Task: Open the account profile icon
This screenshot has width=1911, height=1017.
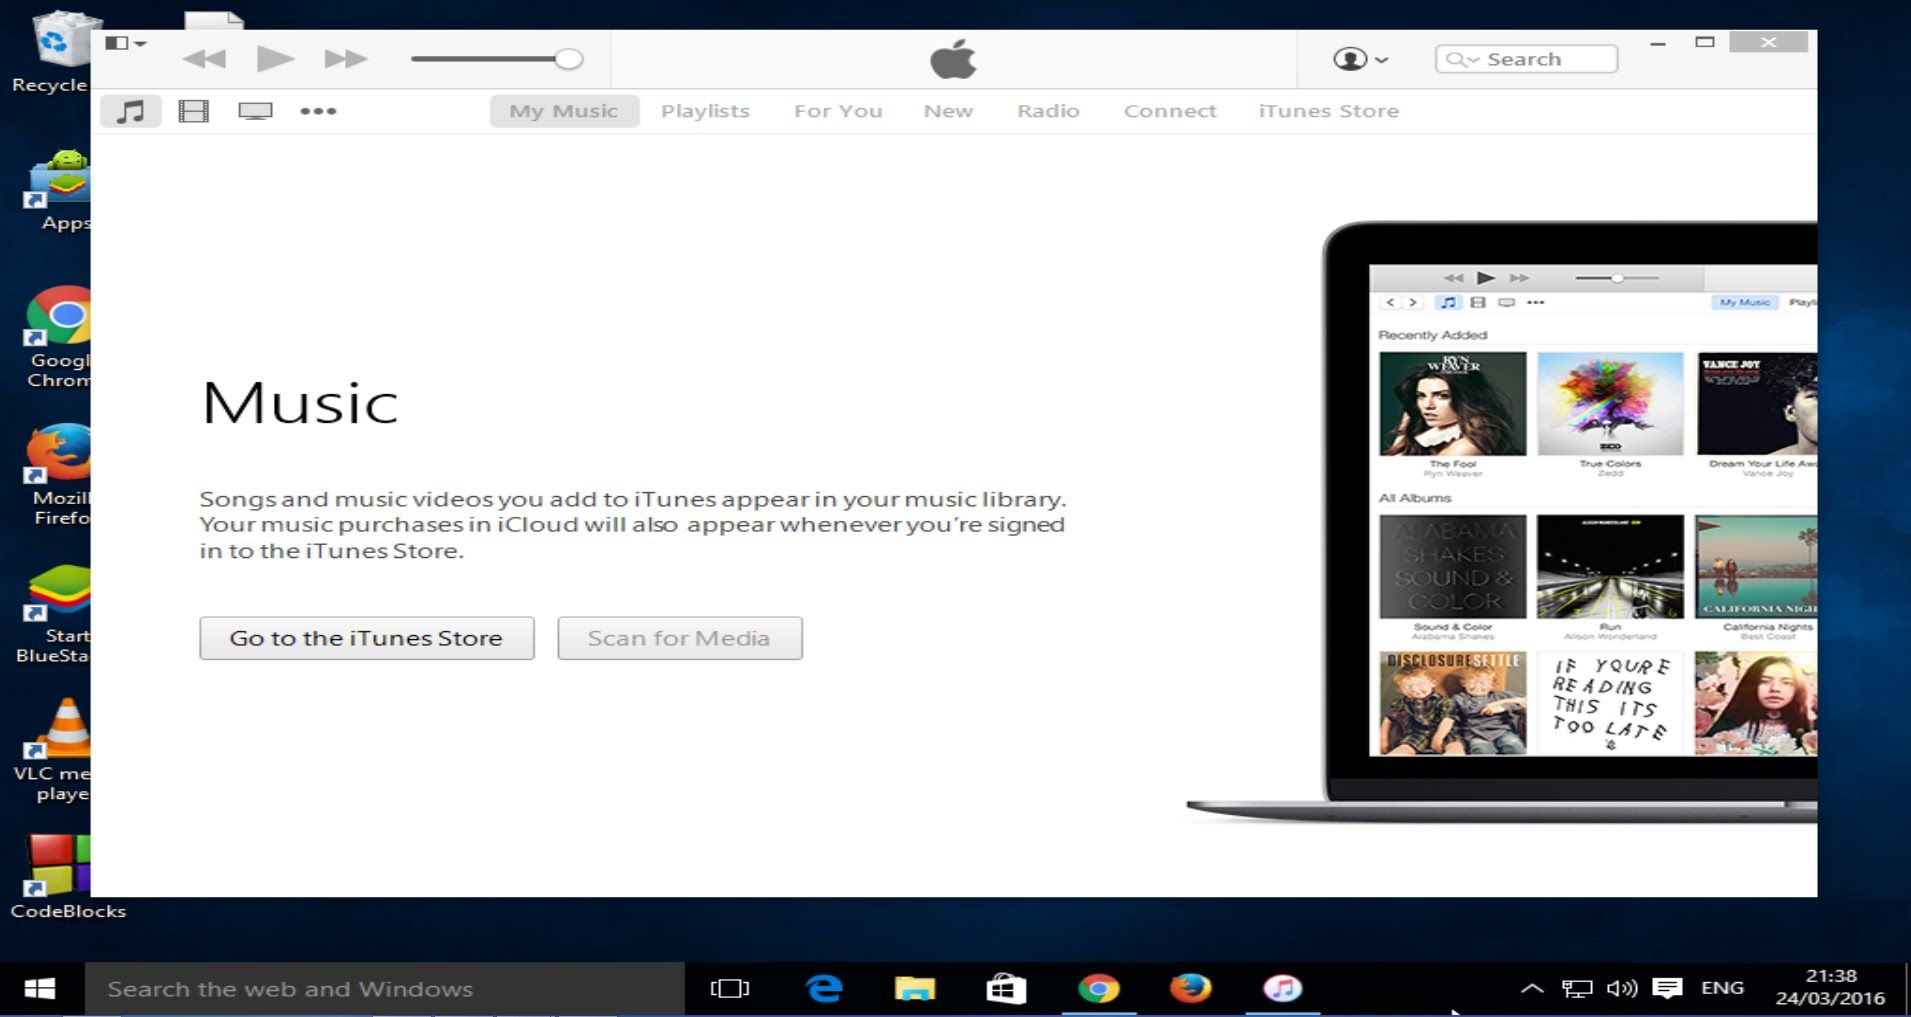Action: [1350, 59]
